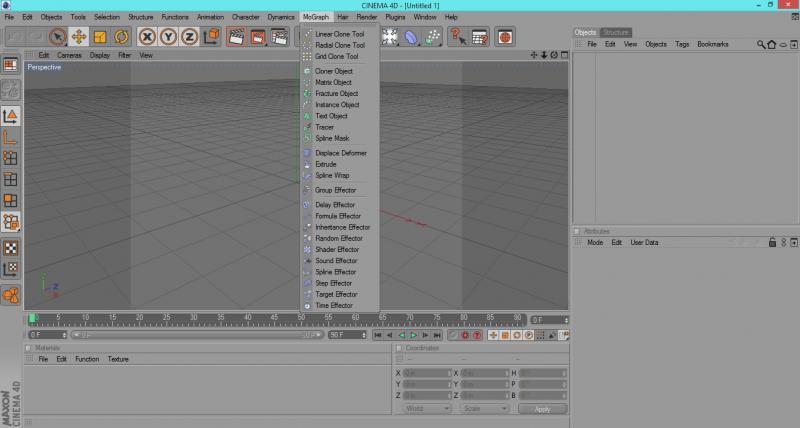Open Render Settings clapperboard
This screenshot has width=800, height=428.
279,37
